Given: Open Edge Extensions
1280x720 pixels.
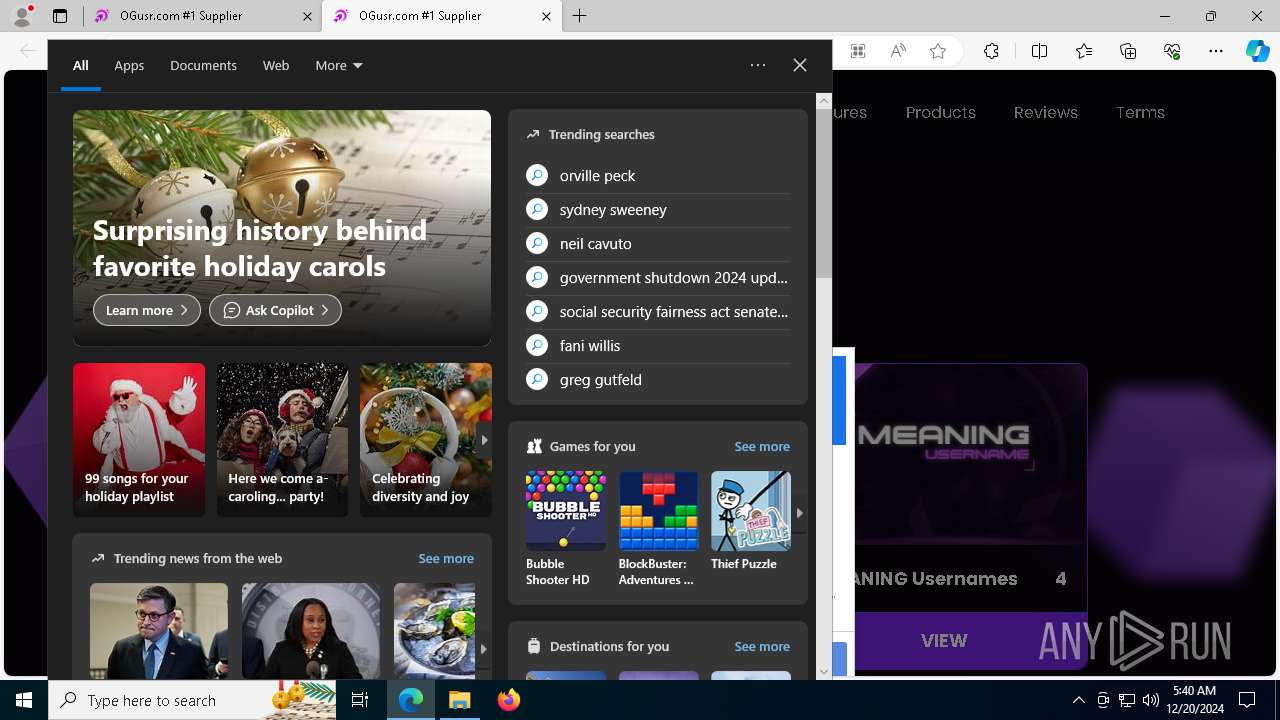Looking at the screenshot, I should (991, 51).
